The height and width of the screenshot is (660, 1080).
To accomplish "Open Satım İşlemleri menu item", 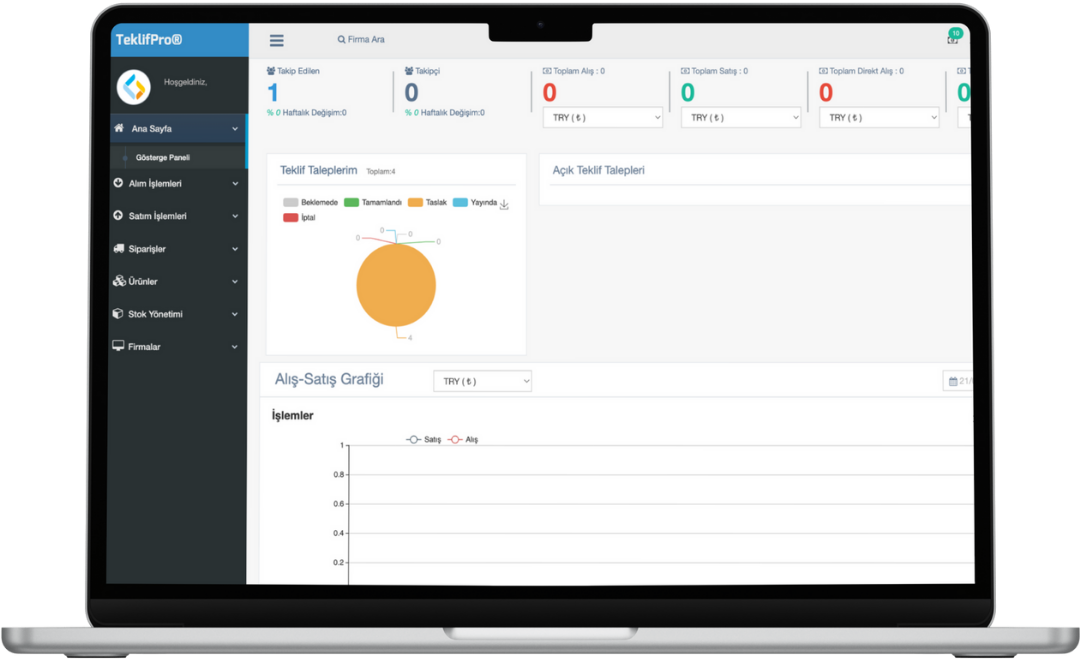I will click(178, 216).
